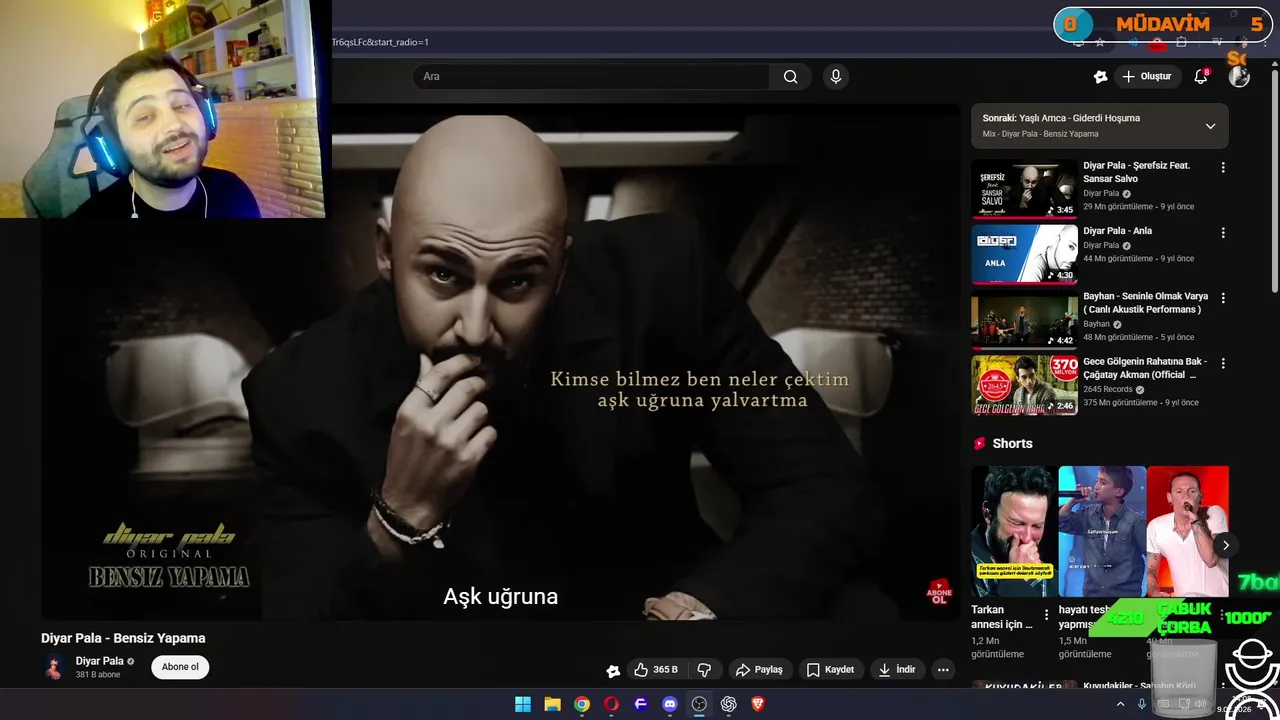This screenshot has height=720, width=1280.
Task: Collapse the Sonraki playlist panel chevron
Action: 1210,126
